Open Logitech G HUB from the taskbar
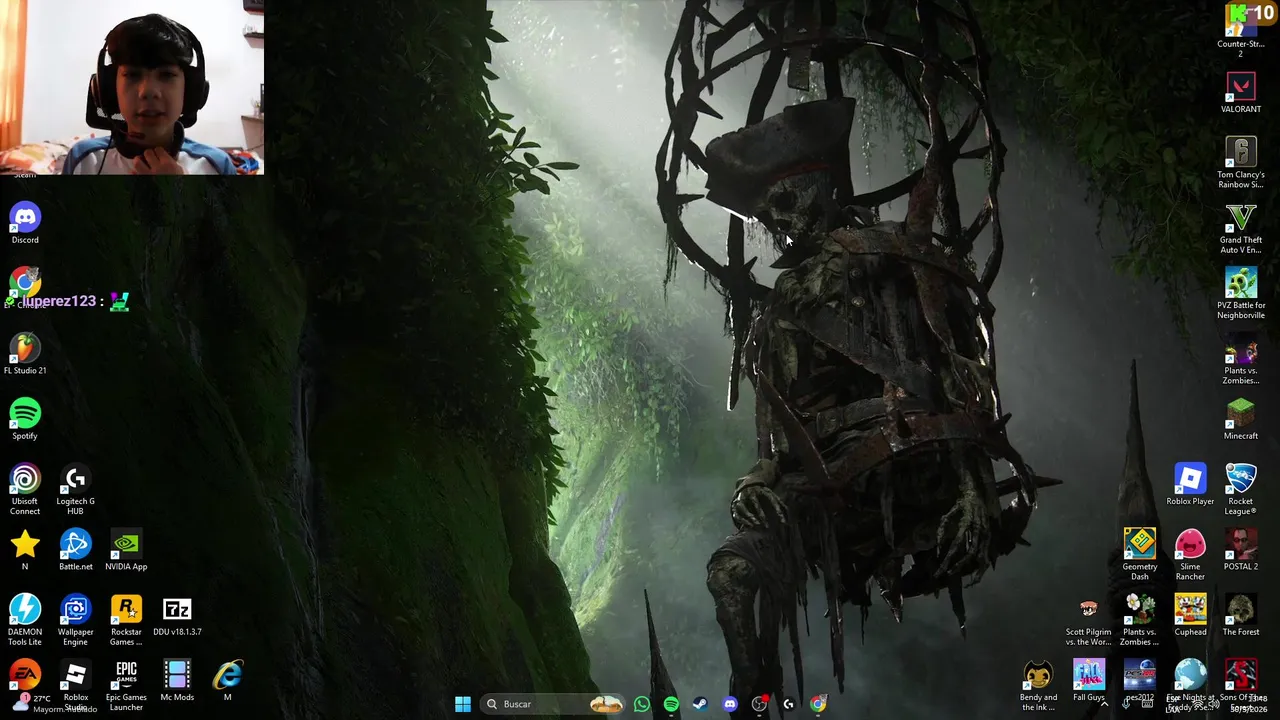 [x=789, y=704]
